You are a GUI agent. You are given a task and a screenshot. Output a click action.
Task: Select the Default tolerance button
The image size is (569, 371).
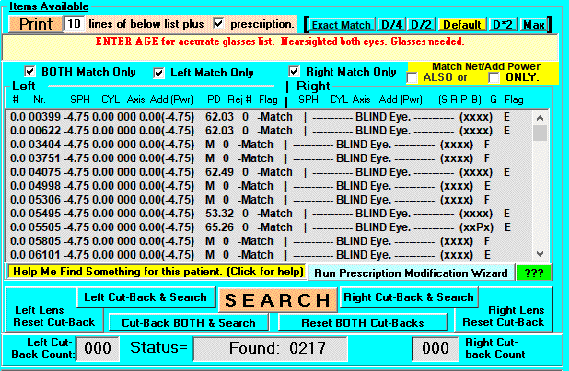click(462, 25)
